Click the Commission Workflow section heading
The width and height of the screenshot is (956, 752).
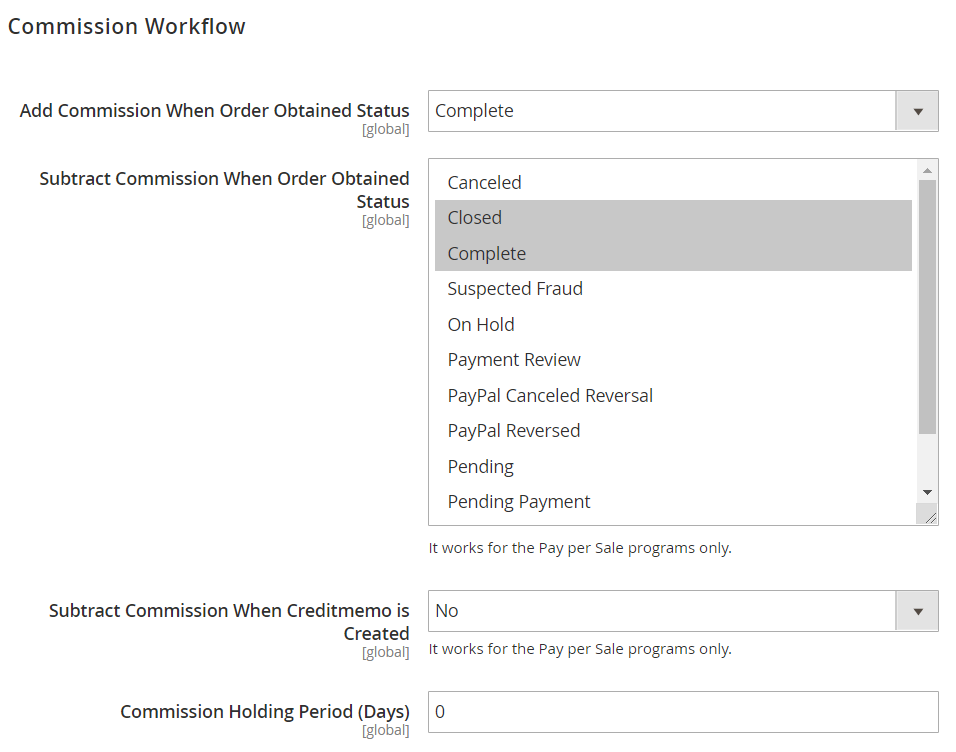tap(126, 26)
